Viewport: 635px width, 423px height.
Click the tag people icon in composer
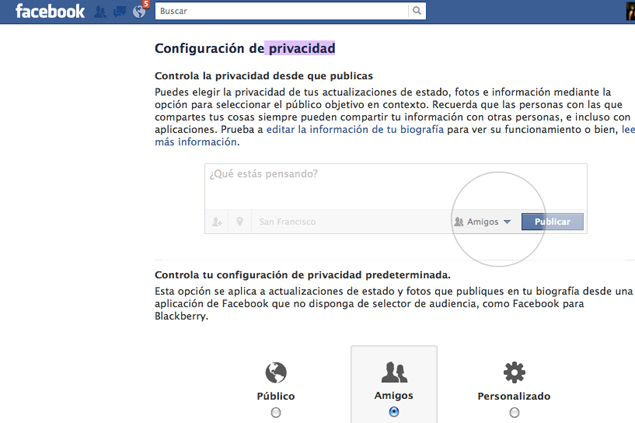(x=217, y=222)
